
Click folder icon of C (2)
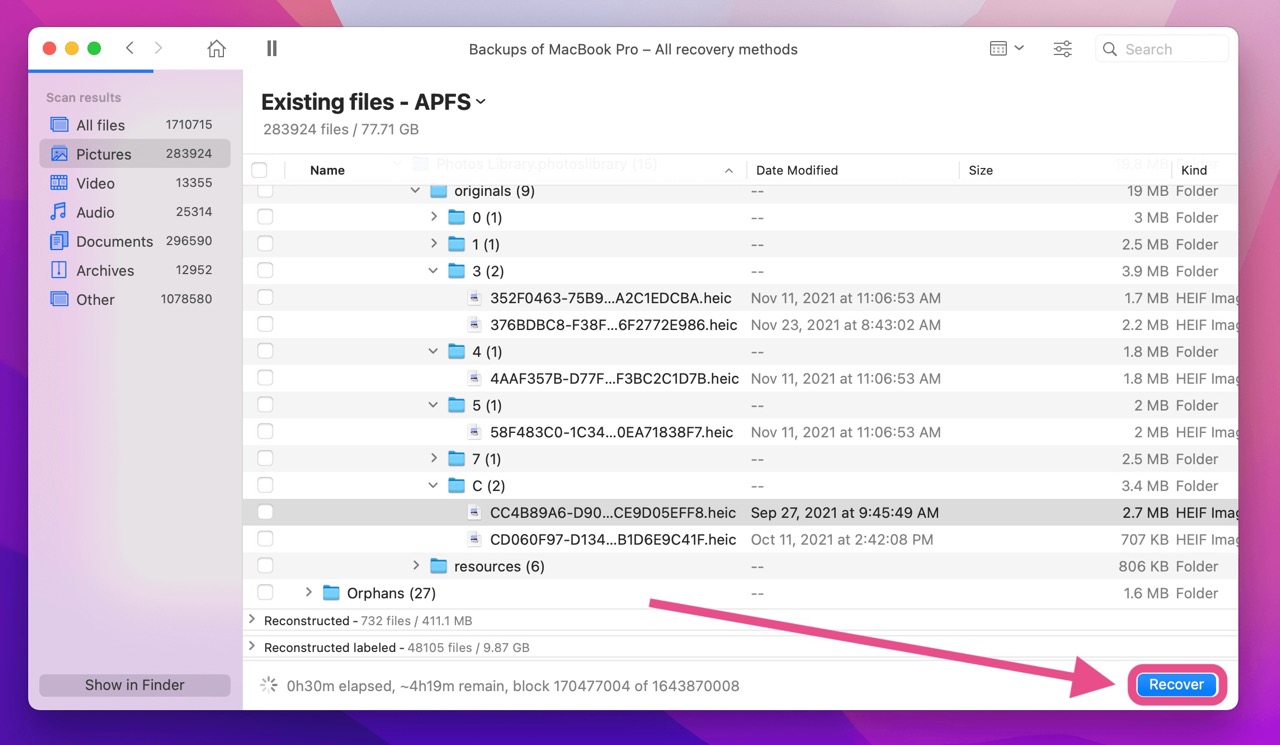click(456, 486)
